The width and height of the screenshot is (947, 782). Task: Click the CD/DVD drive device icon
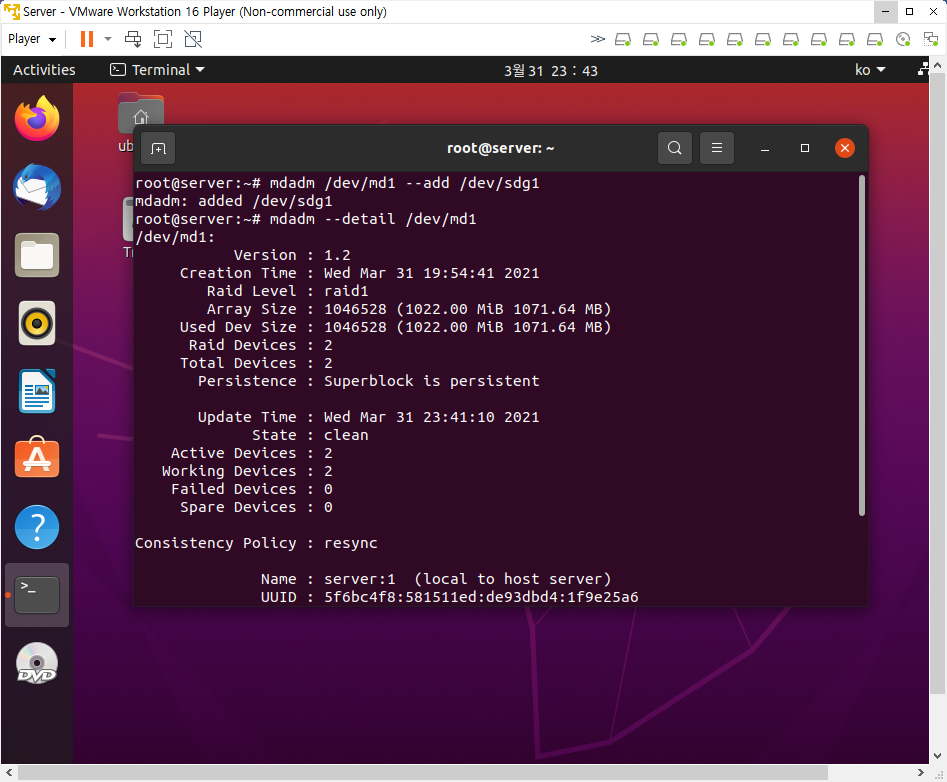point(903,40)
